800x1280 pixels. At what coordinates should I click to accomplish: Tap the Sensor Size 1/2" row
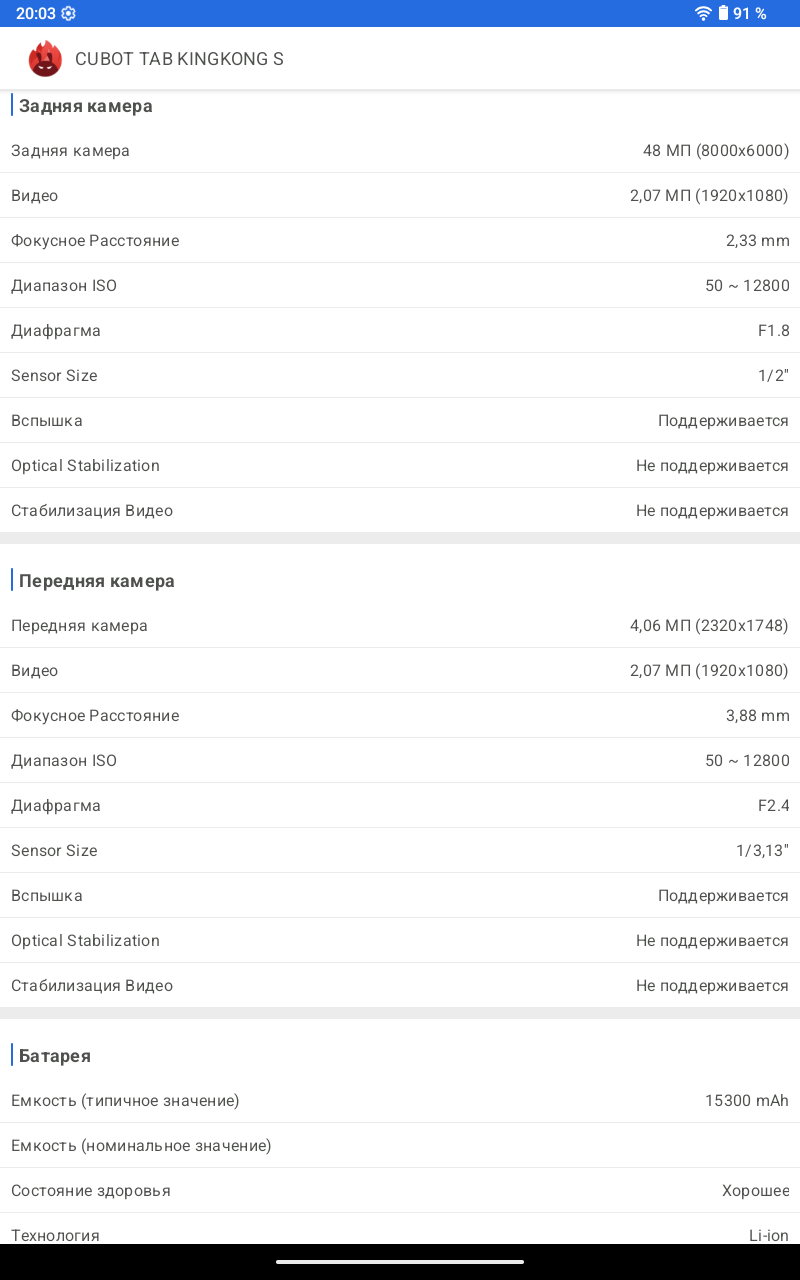coord(400,376)
